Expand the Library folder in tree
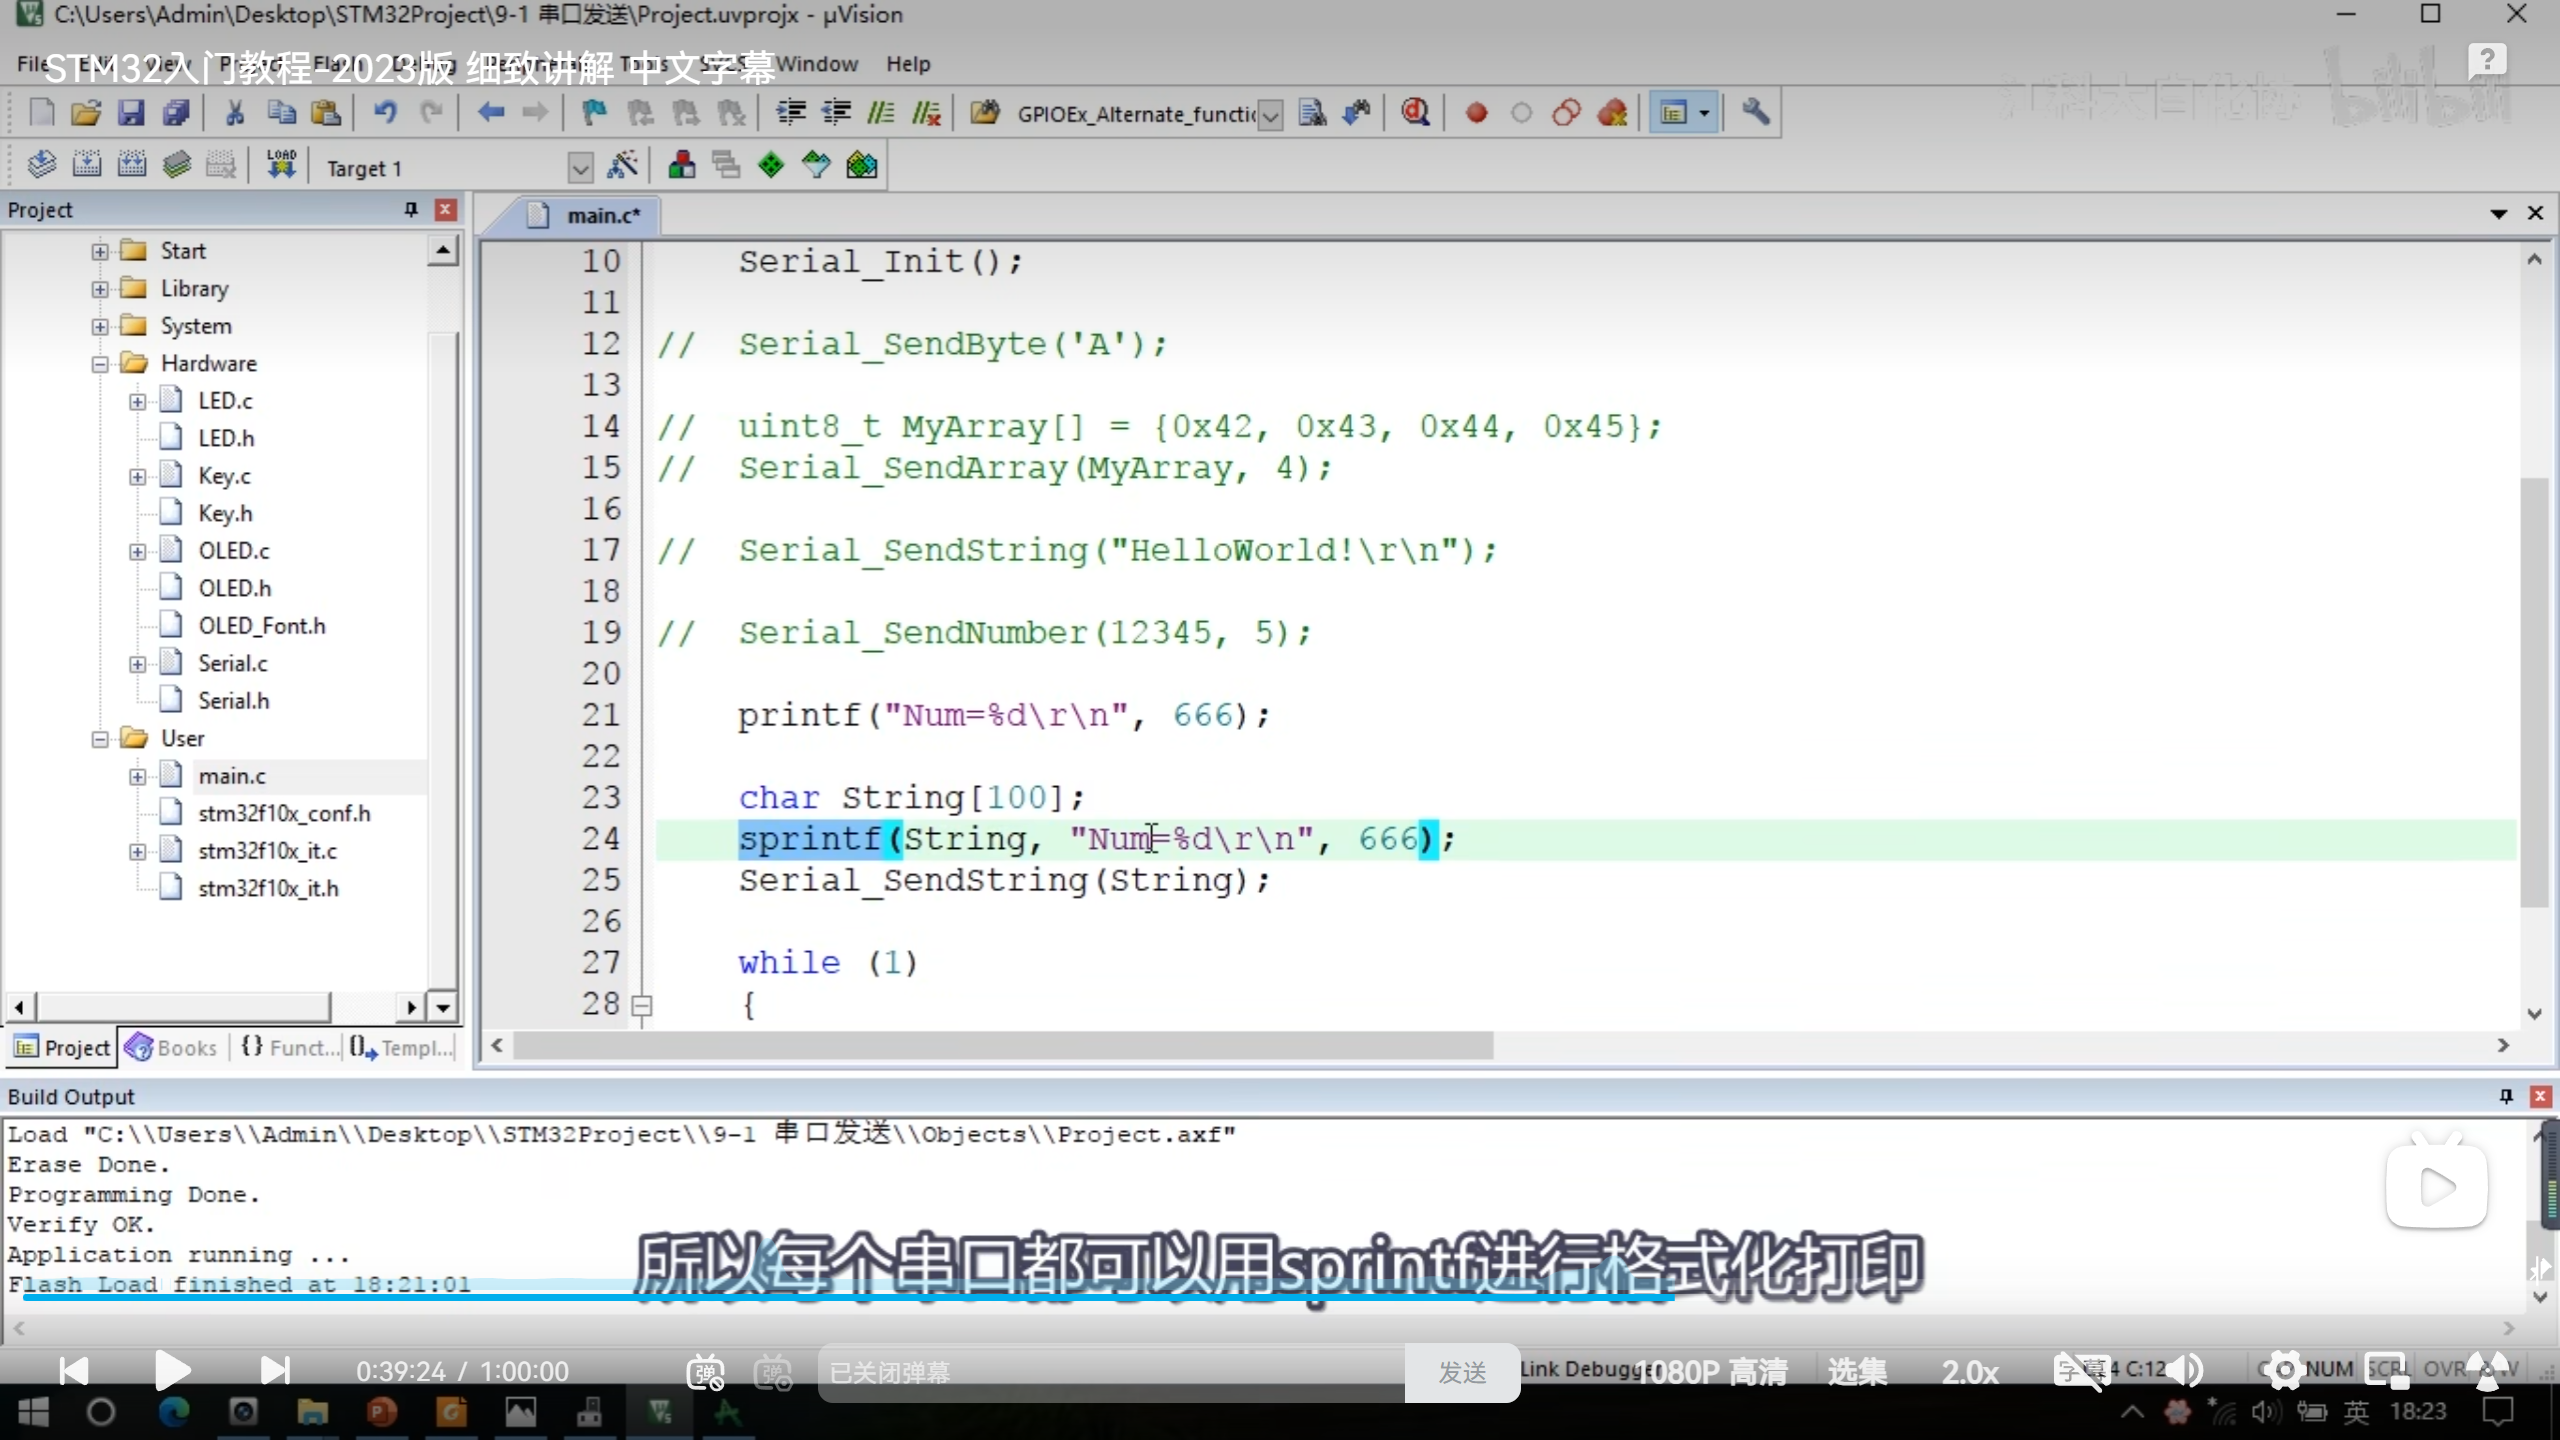 click(x=100, y=289)
